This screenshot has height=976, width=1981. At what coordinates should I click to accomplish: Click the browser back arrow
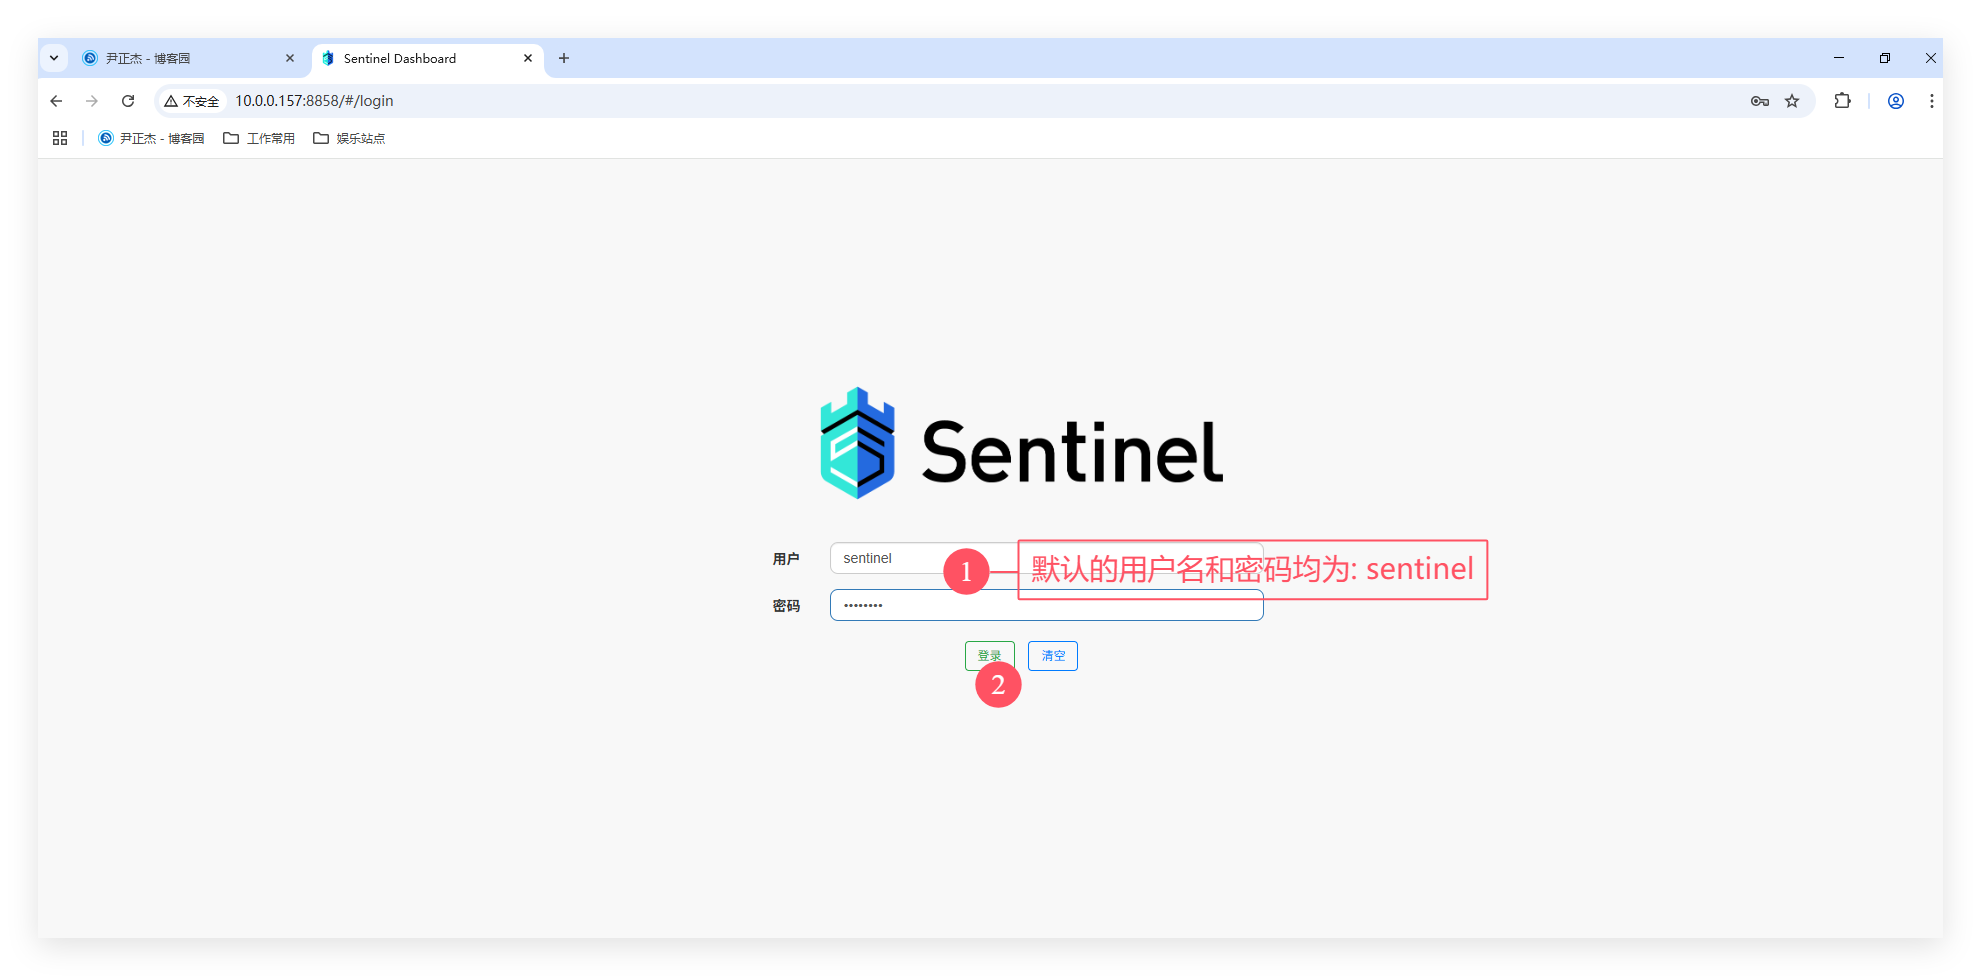click(56, 101)
